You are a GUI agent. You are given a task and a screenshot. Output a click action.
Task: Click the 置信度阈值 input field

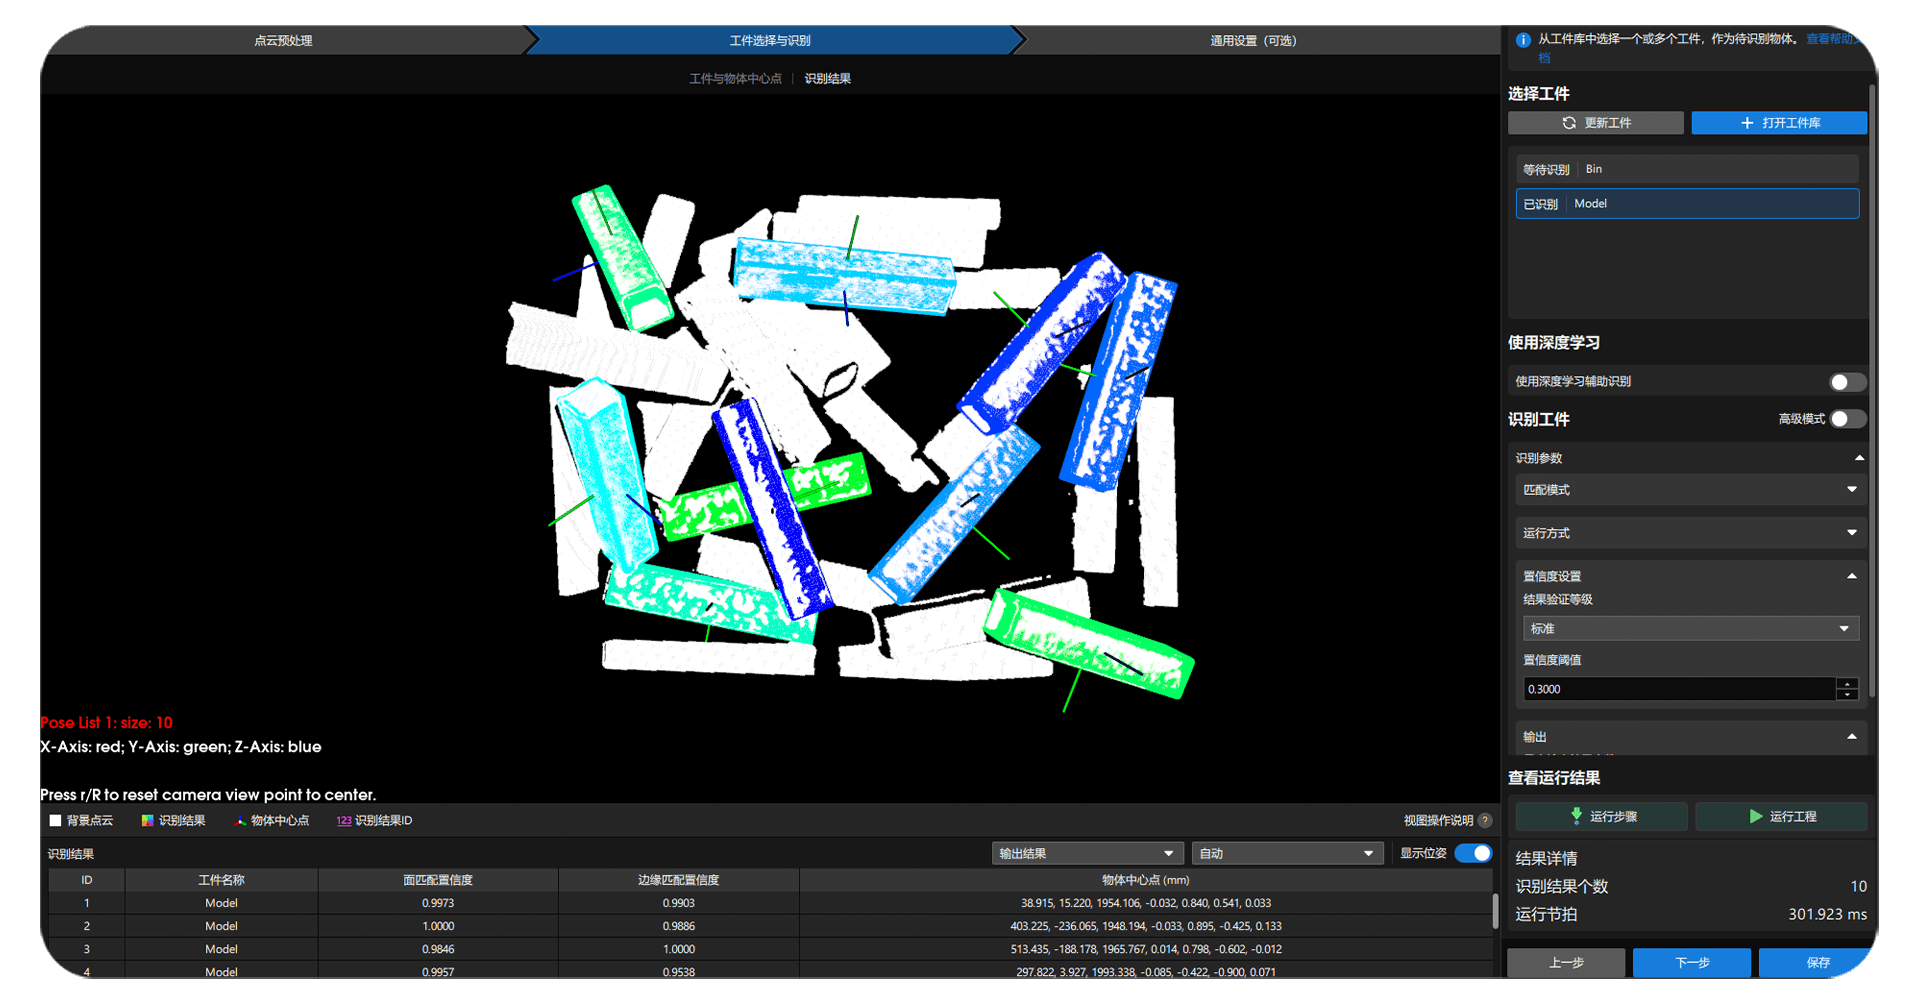click(x=1678, y=689)
